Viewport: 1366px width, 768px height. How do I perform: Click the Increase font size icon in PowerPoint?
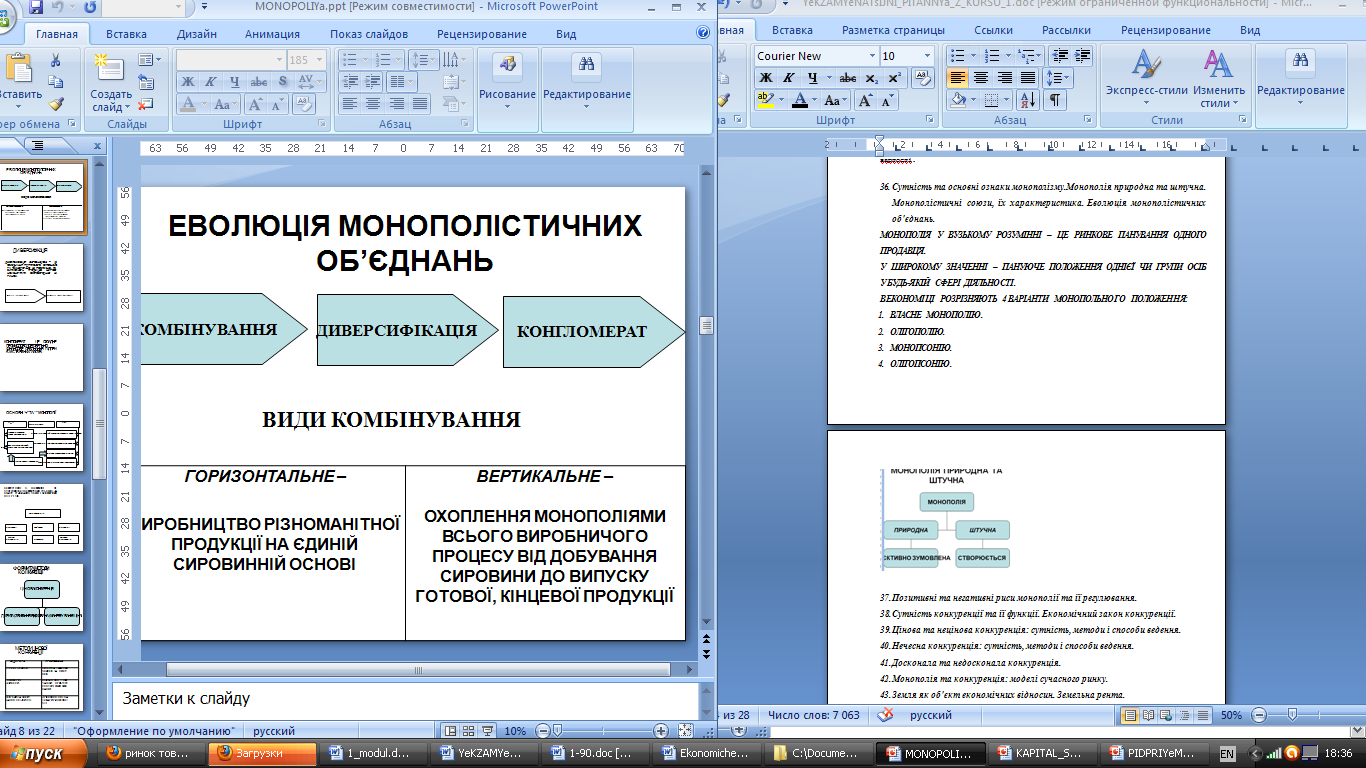(256, 104)
